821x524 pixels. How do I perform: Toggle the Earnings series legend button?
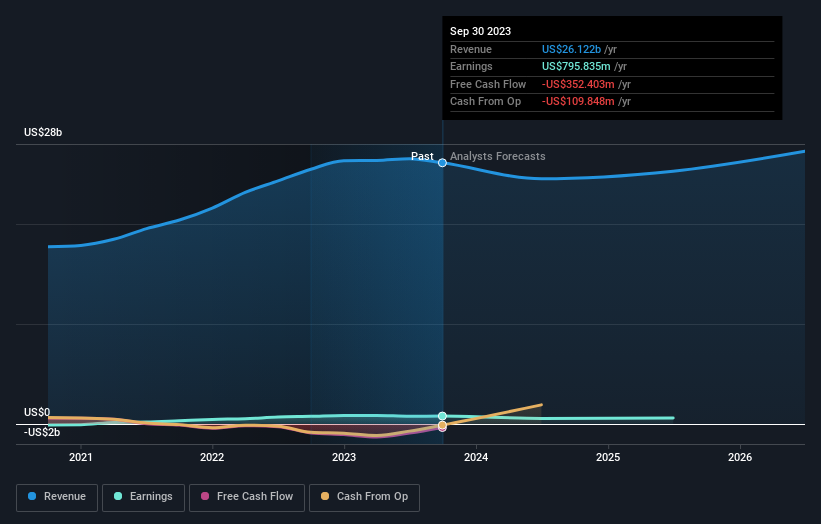tap(143, 497)
